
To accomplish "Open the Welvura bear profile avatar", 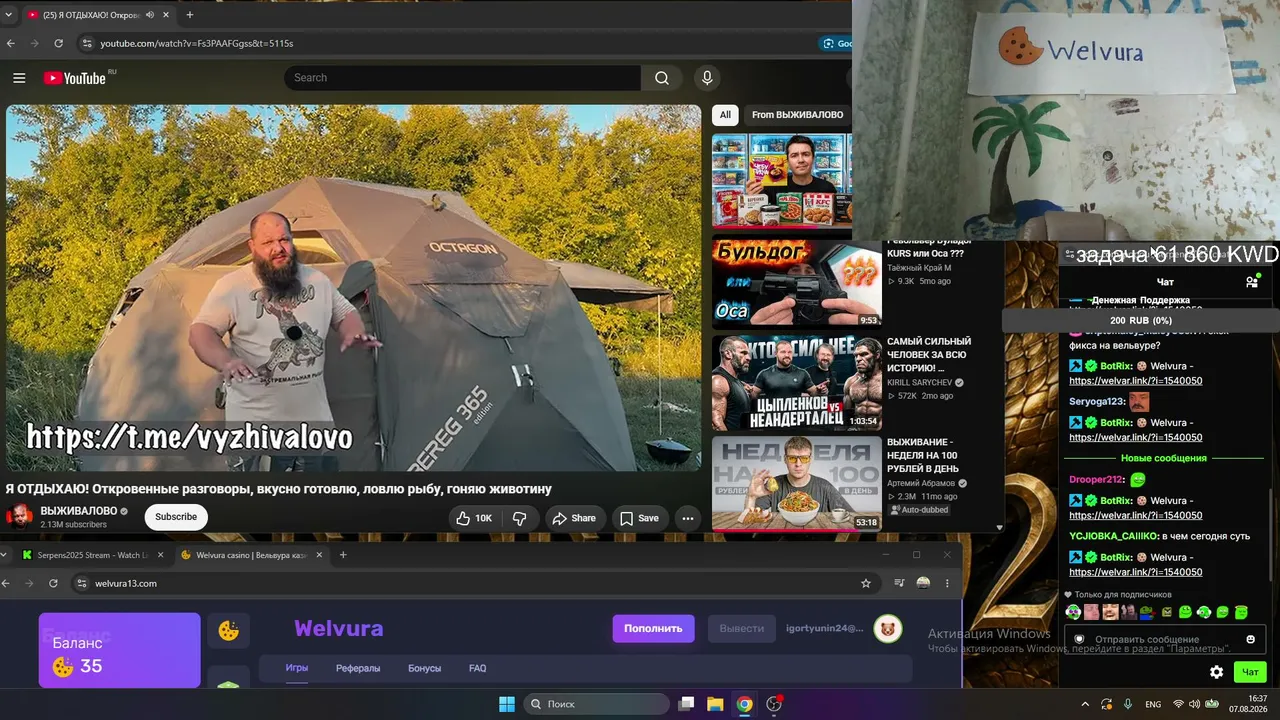I will (x=888, y=628).
